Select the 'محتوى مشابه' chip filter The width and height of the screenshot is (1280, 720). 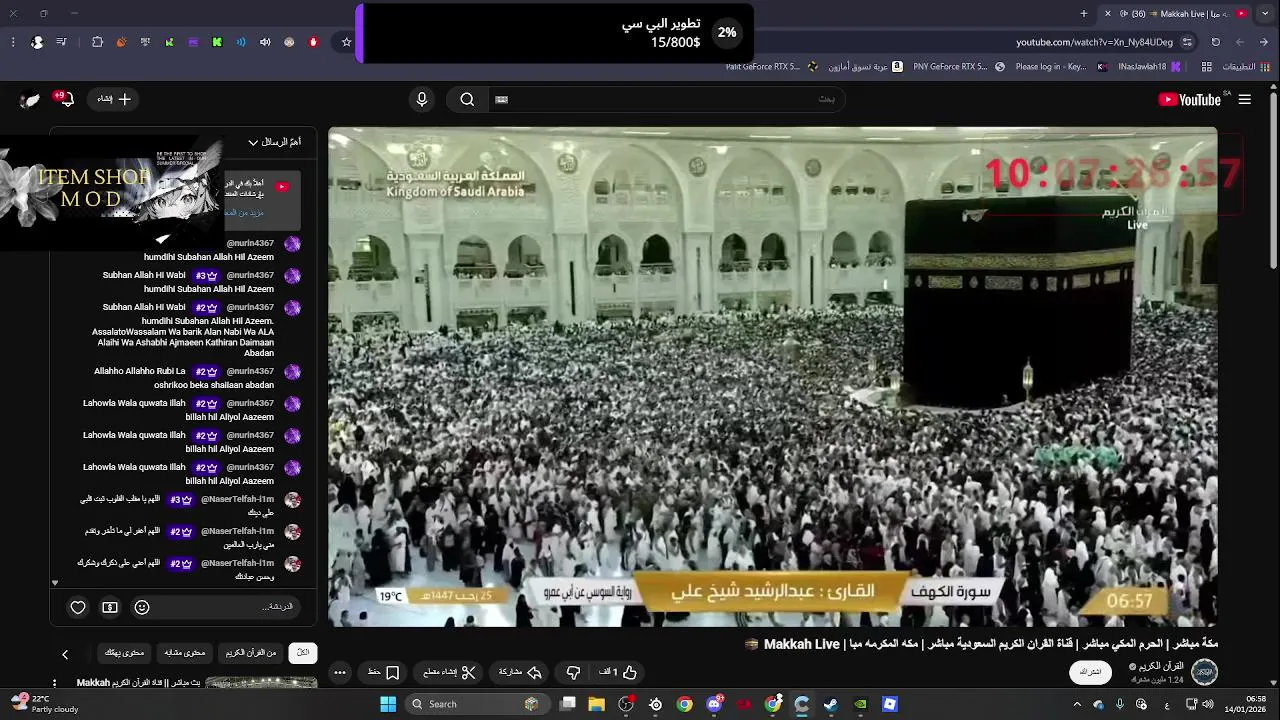(185, 653)
